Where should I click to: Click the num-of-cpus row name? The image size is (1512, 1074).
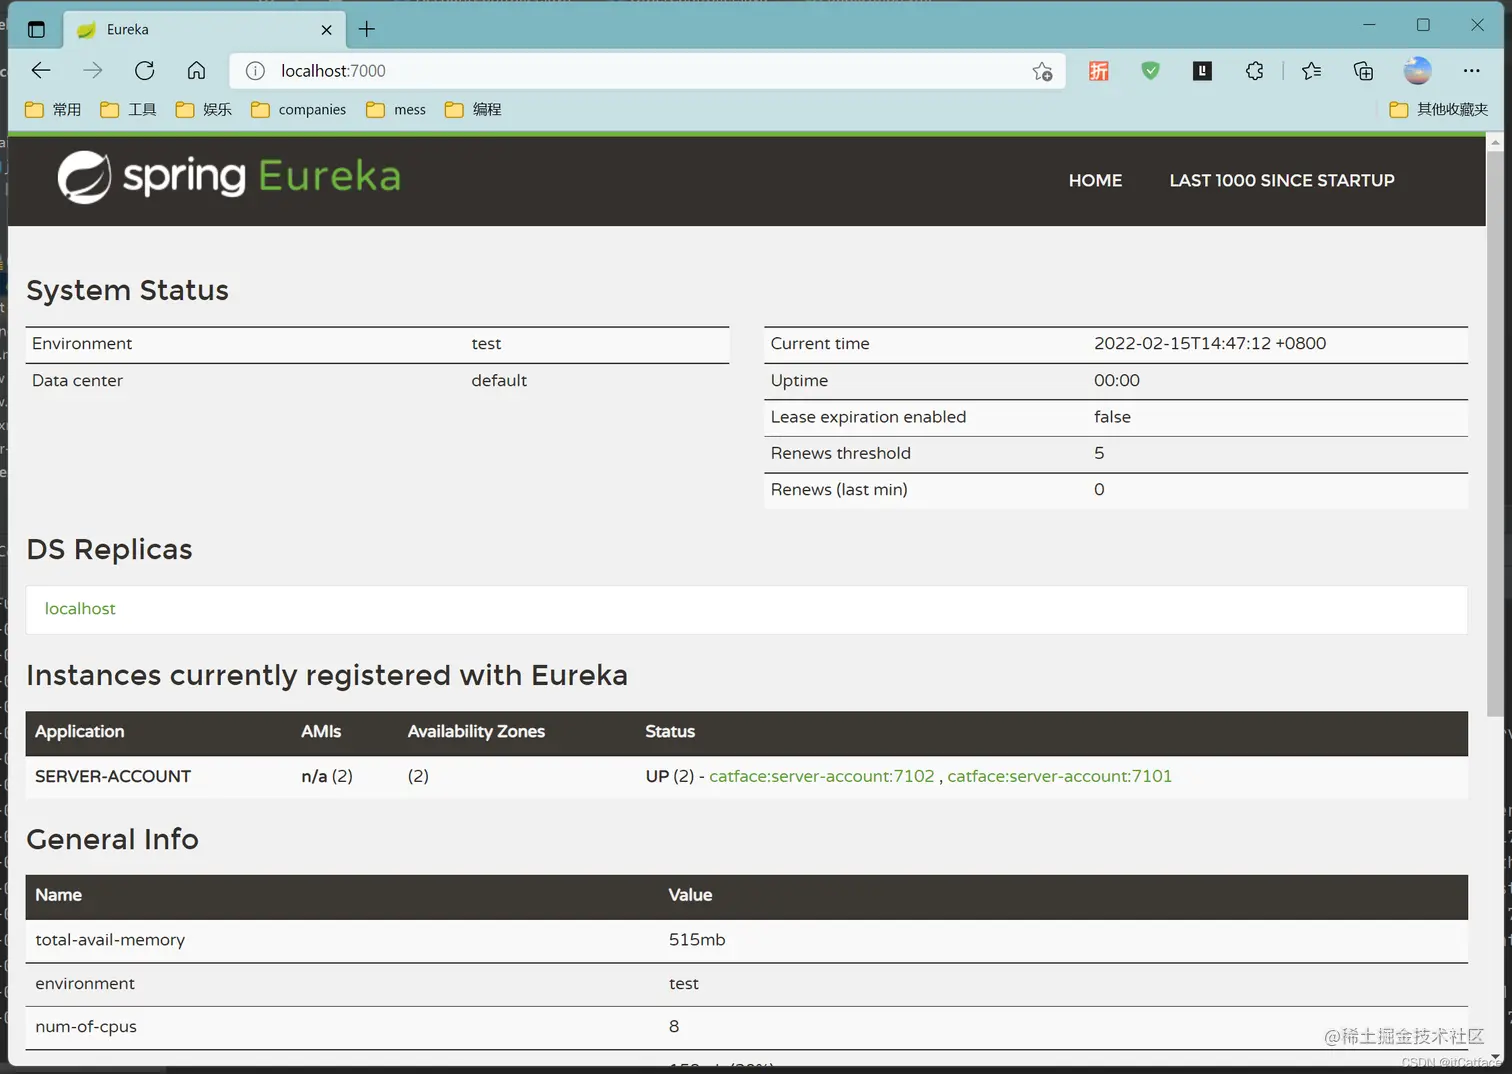click(x=86, y=1026)
